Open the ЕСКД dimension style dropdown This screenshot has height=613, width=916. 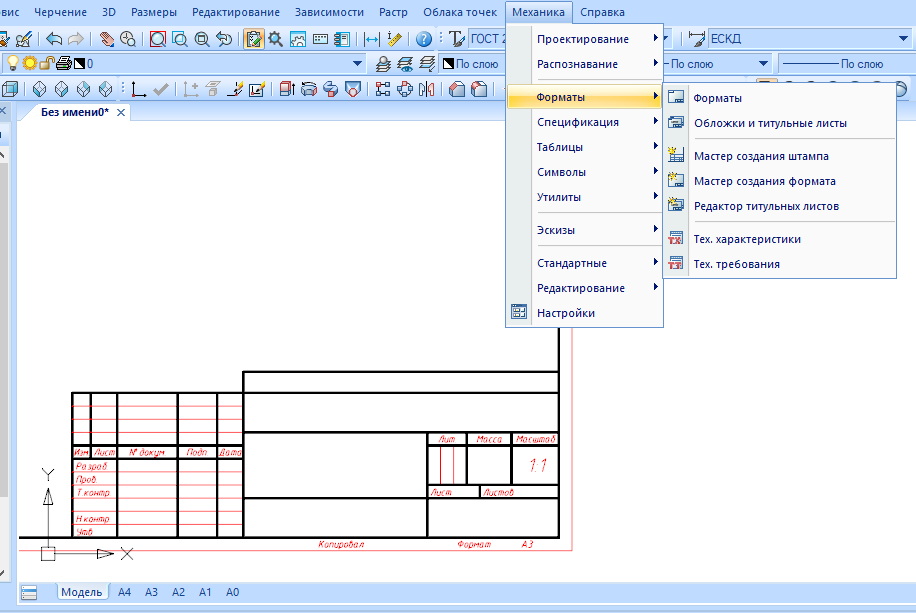point(903,39)
